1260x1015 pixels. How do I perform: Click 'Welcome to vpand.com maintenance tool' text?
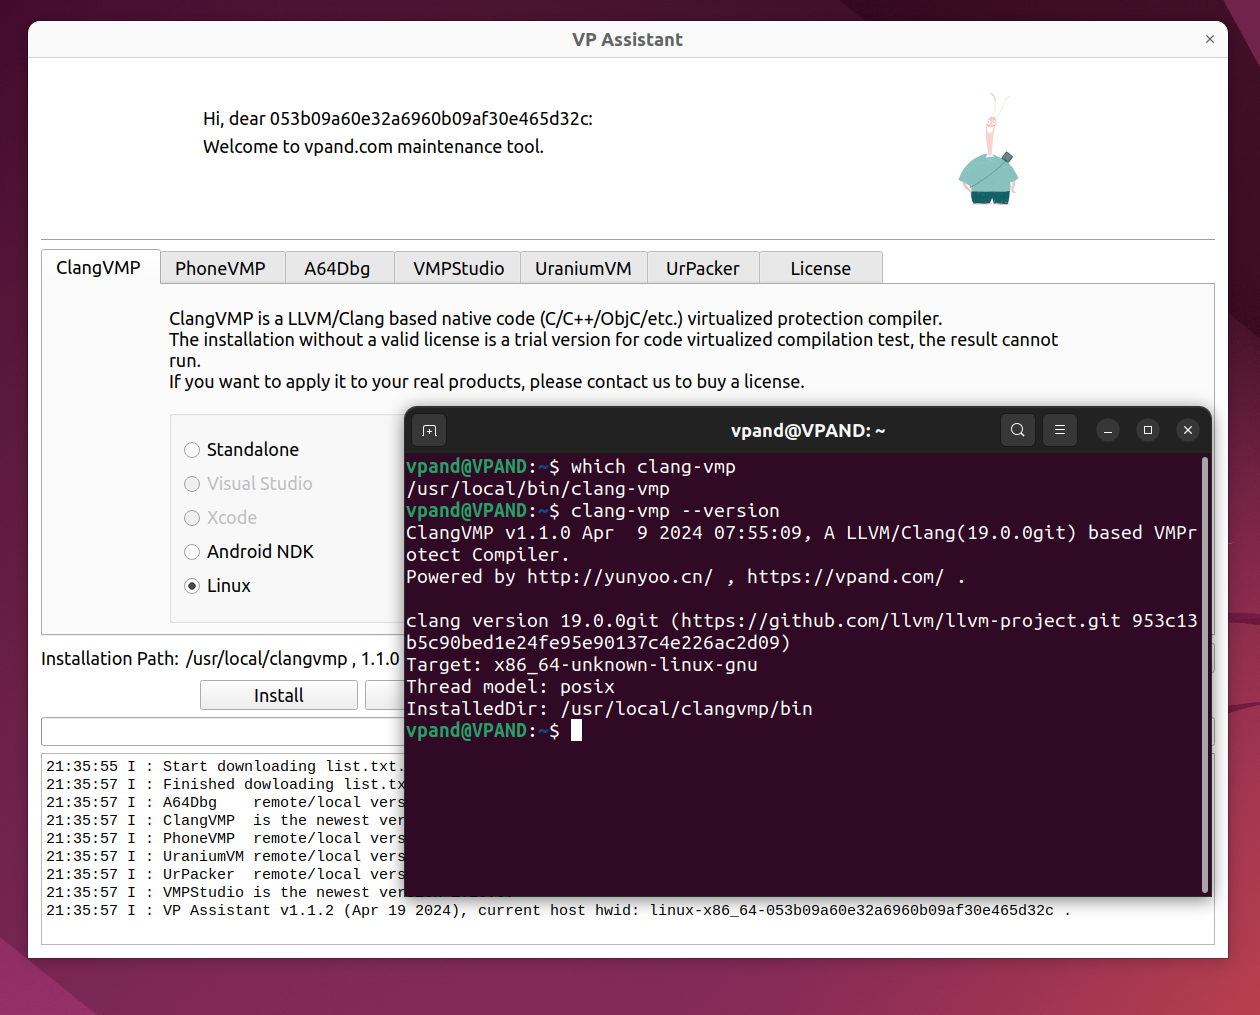pos(373,146)
